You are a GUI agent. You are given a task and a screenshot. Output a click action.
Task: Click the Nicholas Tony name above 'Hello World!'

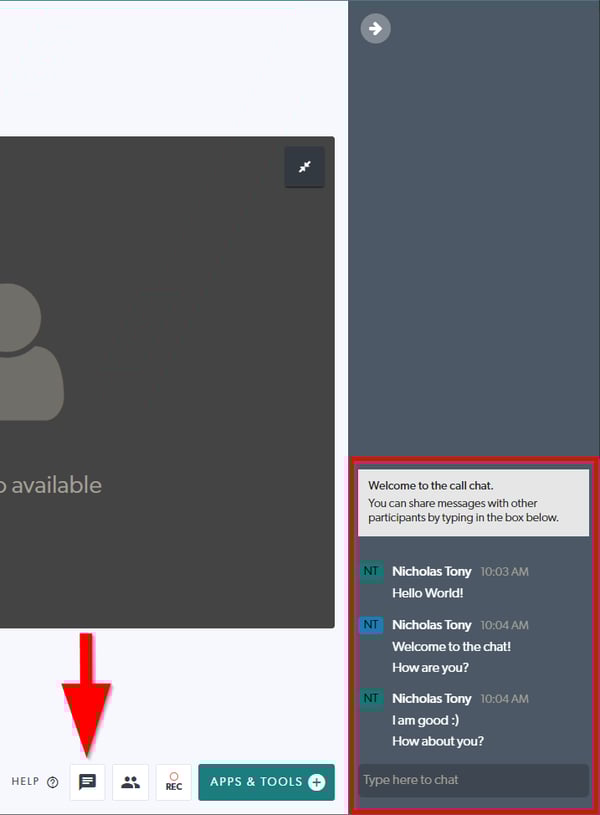[432, 571]
